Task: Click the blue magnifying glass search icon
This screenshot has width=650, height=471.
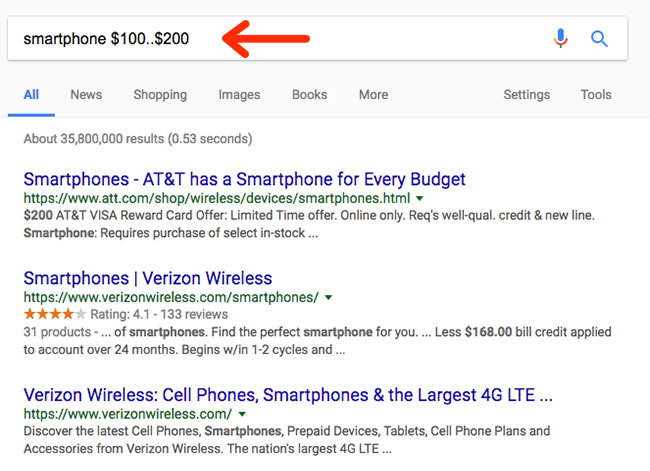Action: coord(599,39)
